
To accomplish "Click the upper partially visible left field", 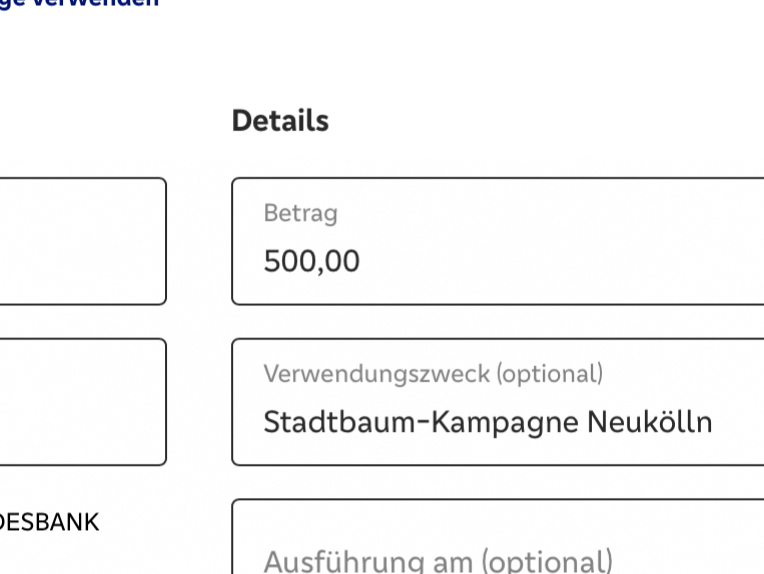I will 82,241.
